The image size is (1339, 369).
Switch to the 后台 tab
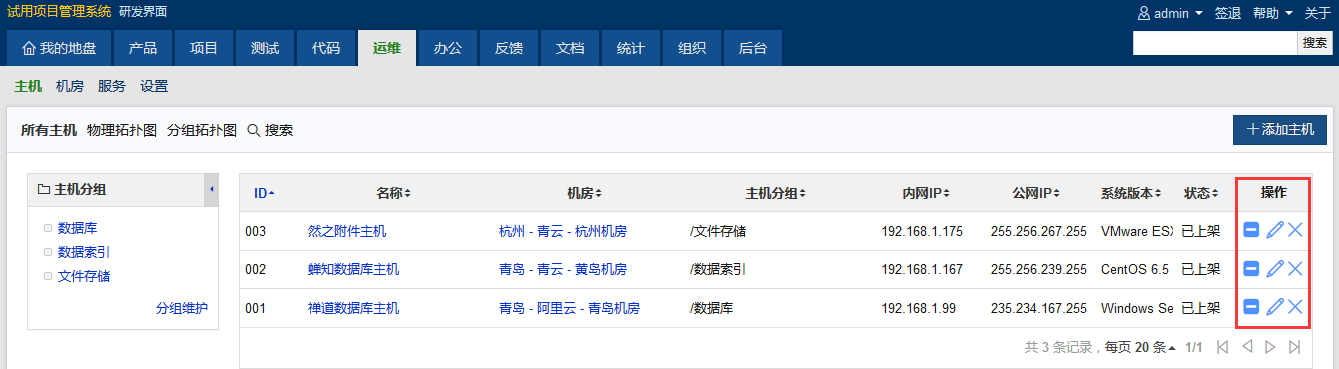point(752,48)
